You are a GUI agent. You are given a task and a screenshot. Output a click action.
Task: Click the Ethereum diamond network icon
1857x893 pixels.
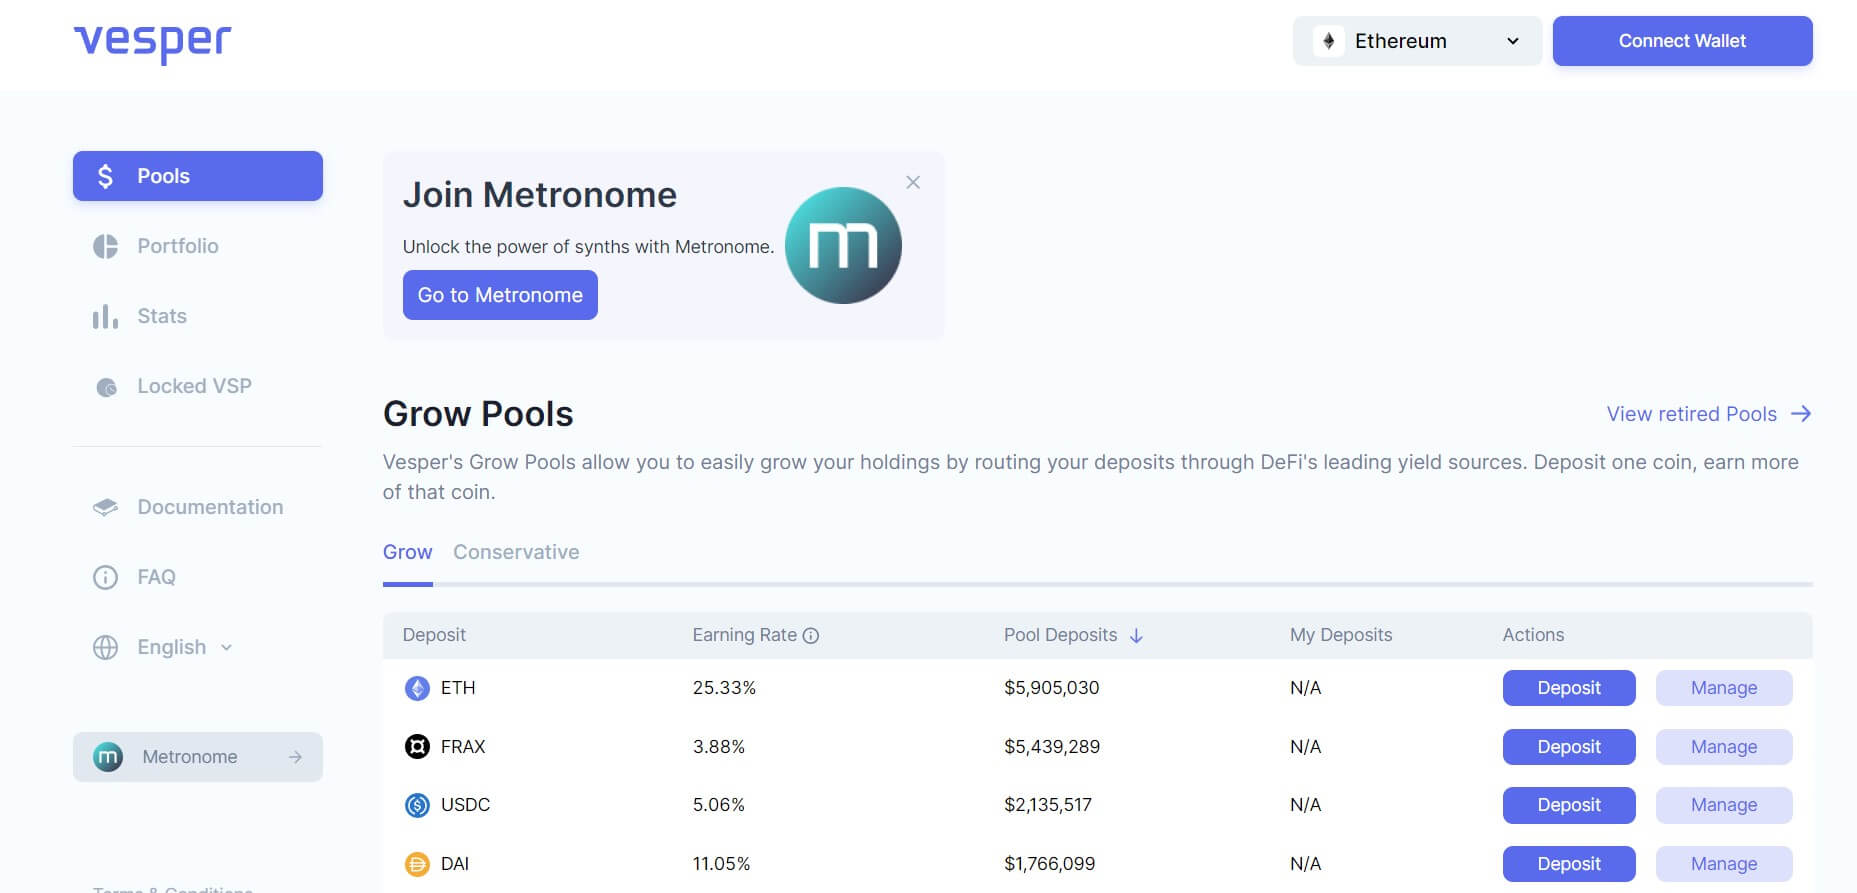[1329, 41]
